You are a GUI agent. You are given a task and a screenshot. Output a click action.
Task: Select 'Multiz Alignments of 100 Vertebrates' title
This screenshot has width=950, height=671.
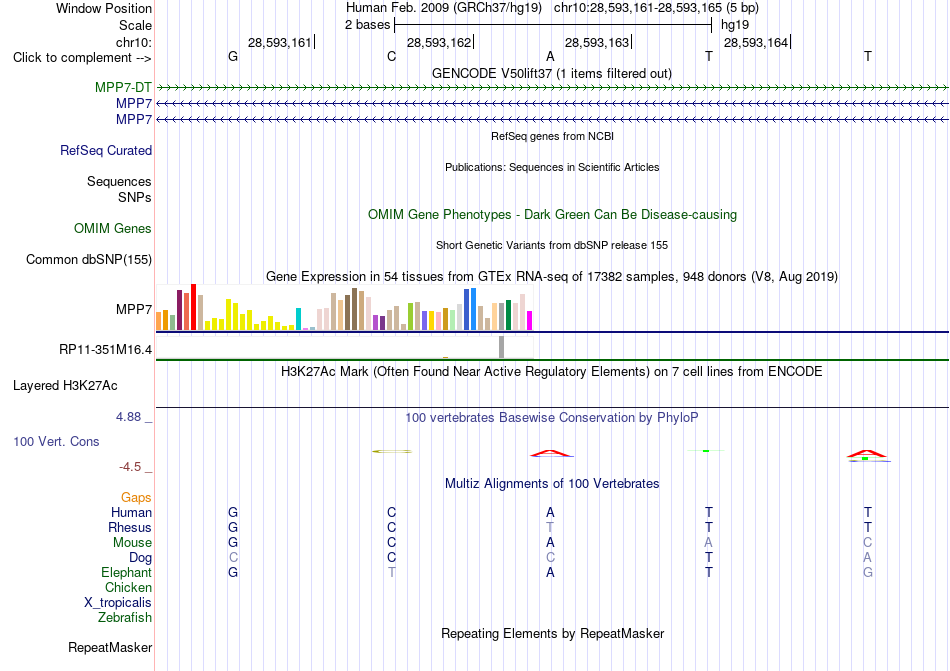(552, 483)
